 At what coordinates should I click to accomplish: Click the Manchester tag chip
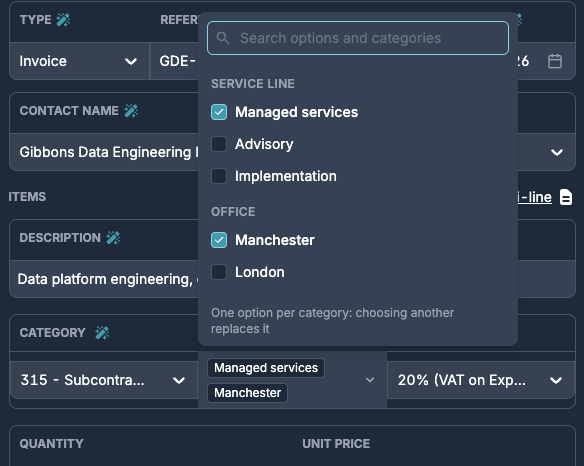tap(247, 393)
